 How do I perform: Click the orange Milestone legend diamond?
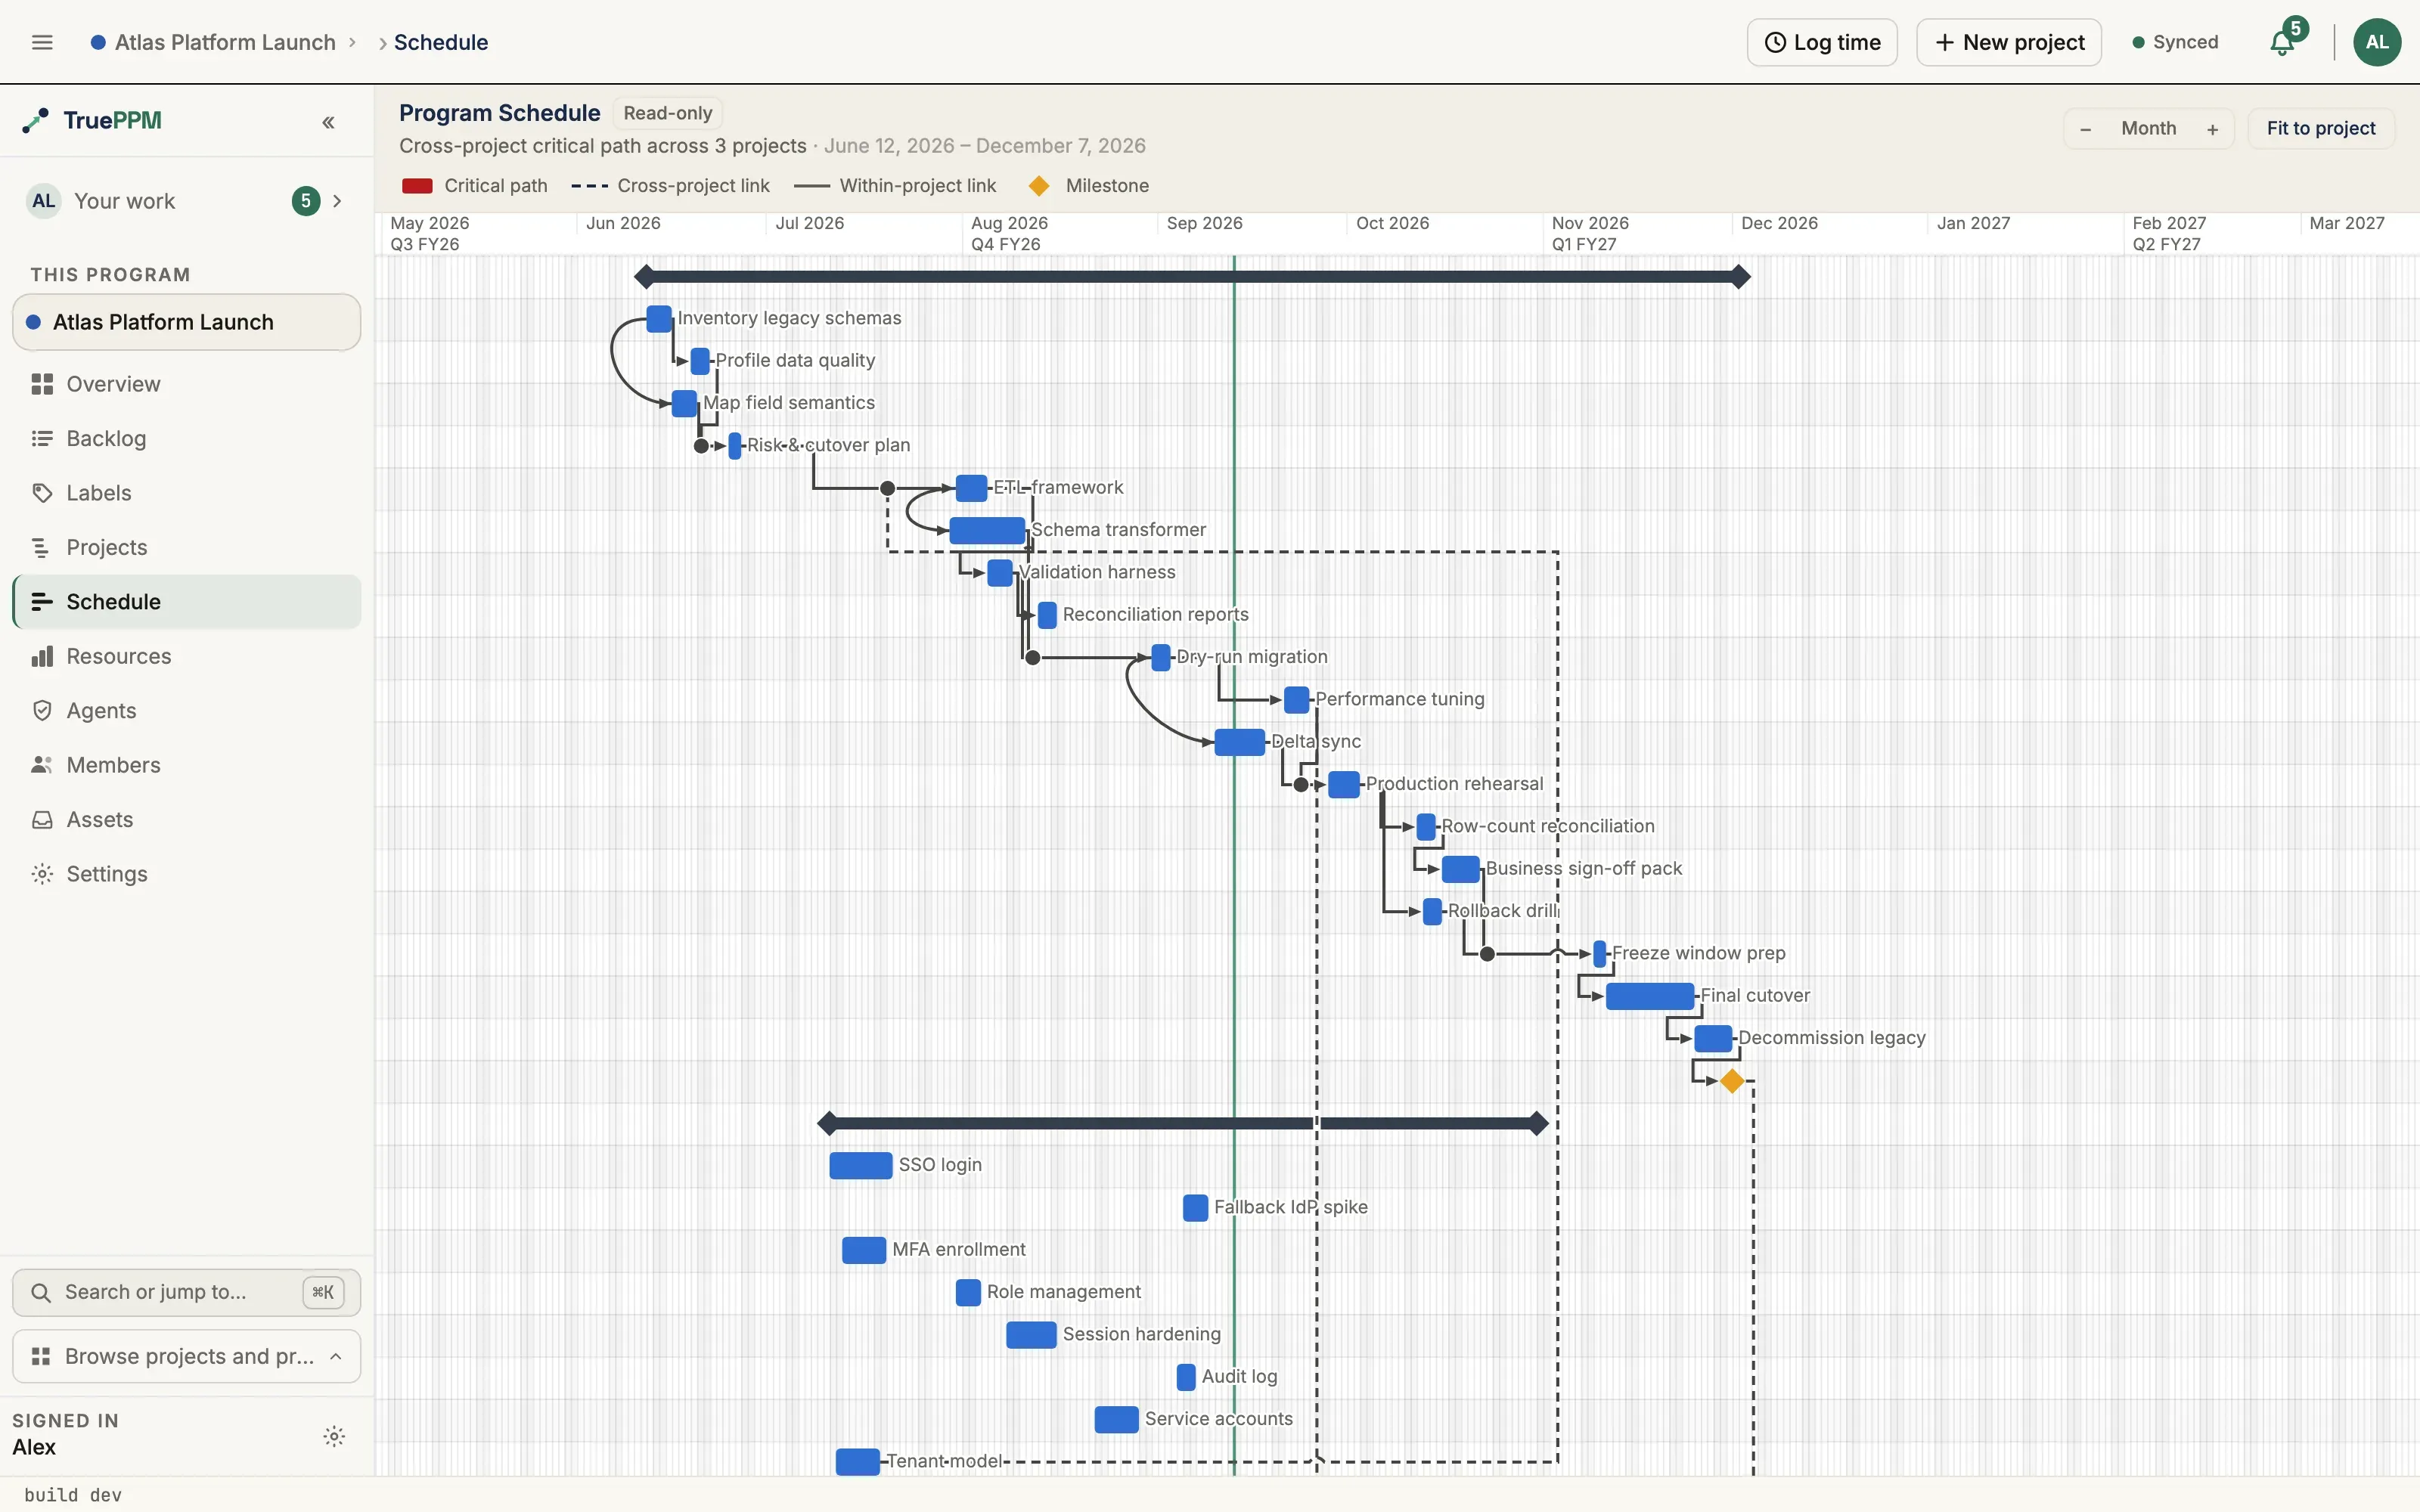(1039, 186)
